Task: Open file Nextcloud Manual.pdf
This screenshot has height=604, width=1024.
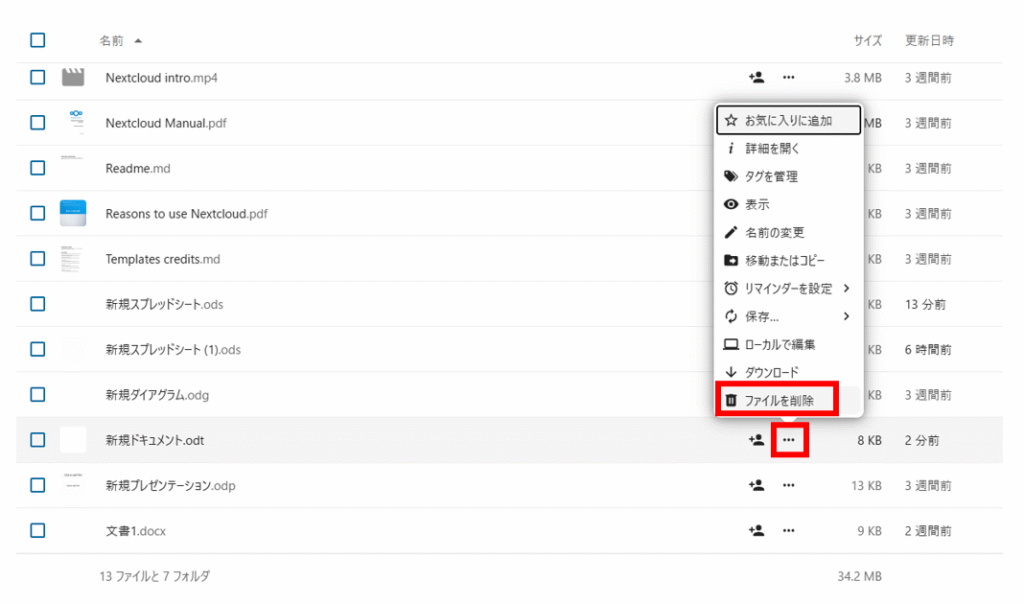Action: tap(165, 123)
